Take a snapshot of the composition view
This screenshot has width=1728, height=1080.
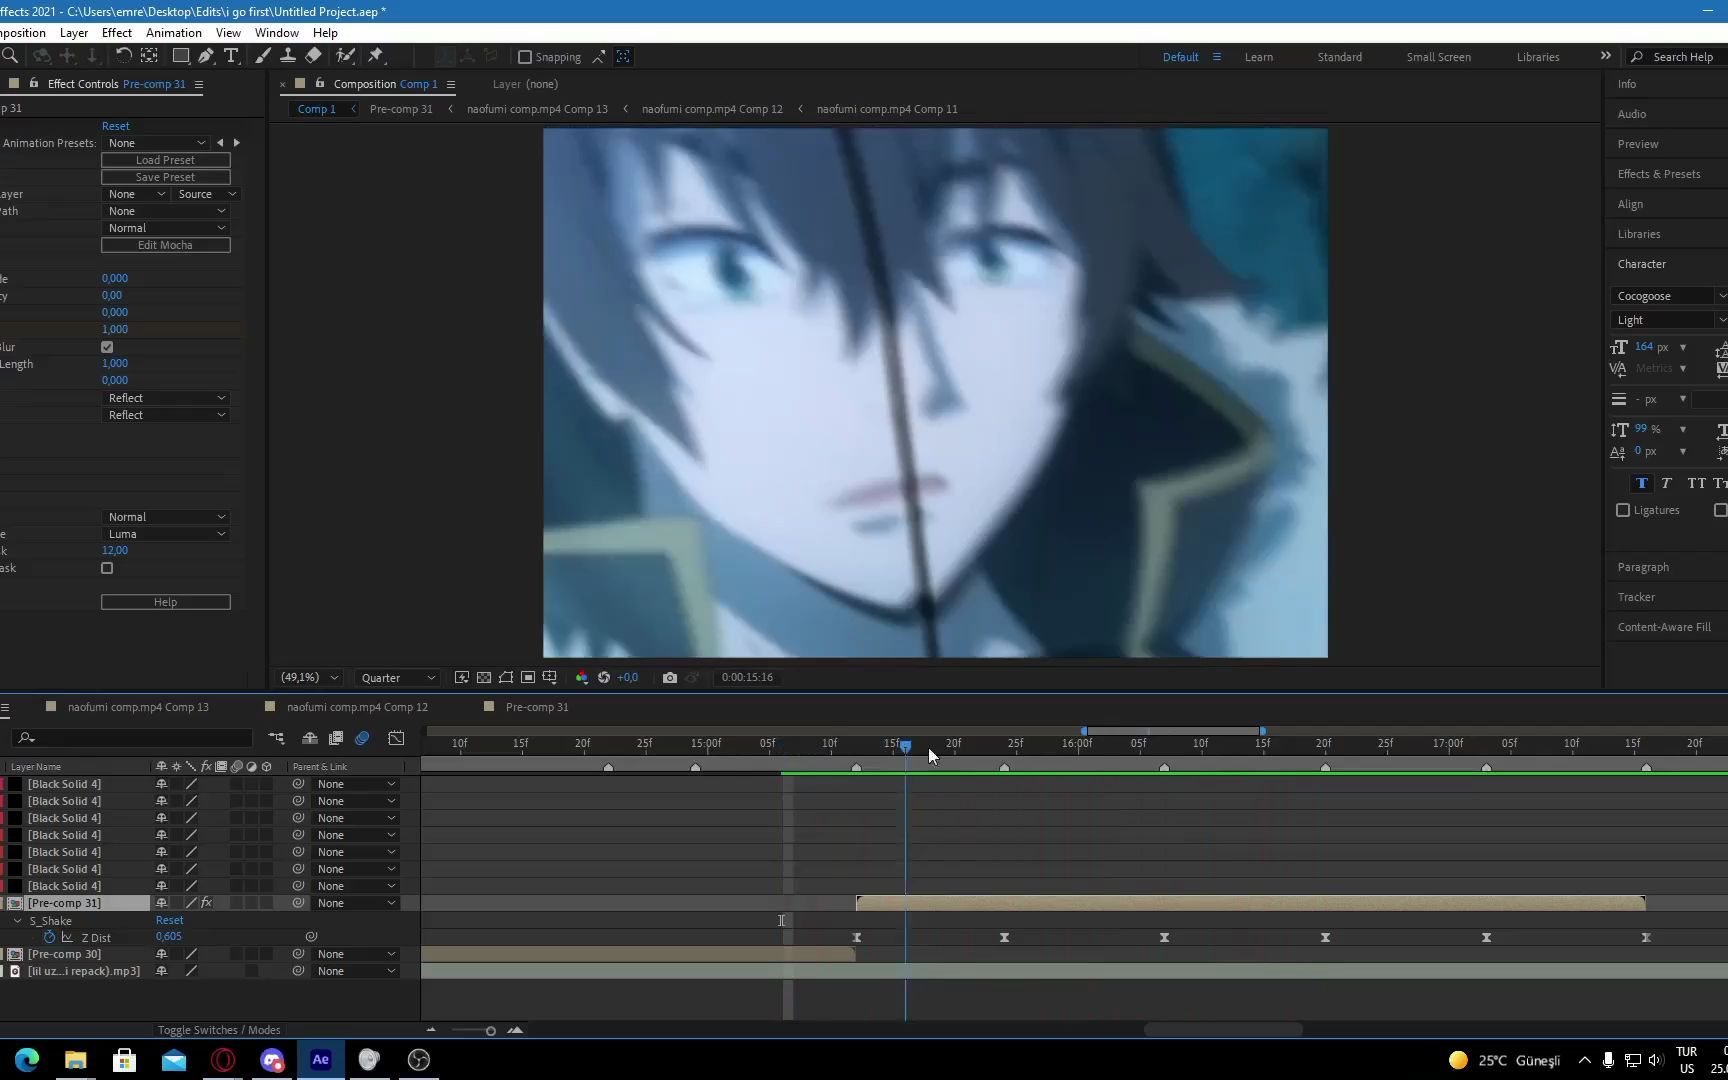pyautogui.click(x=670, y=677)
